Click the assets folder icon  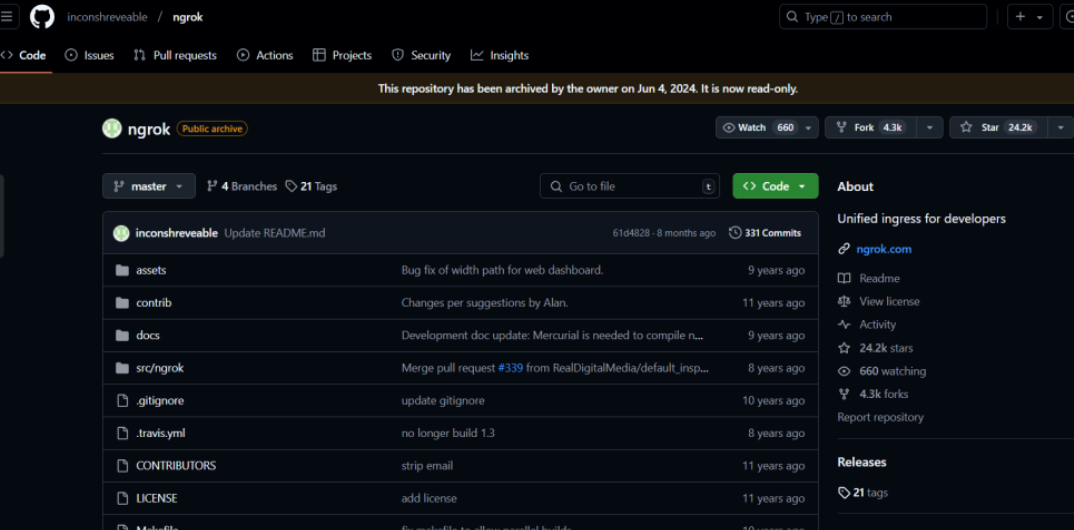[x=123, y=270]
